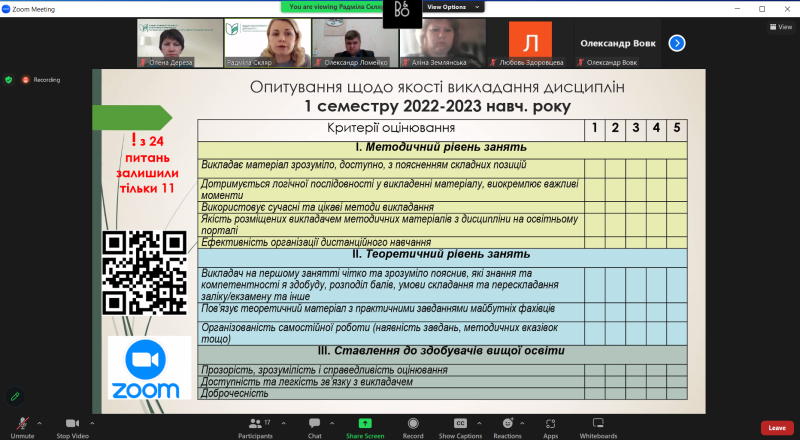The width and height of the screenshot is (800, 440).
Task: Click column header '1' in table
Action: (x=594, y=128)
